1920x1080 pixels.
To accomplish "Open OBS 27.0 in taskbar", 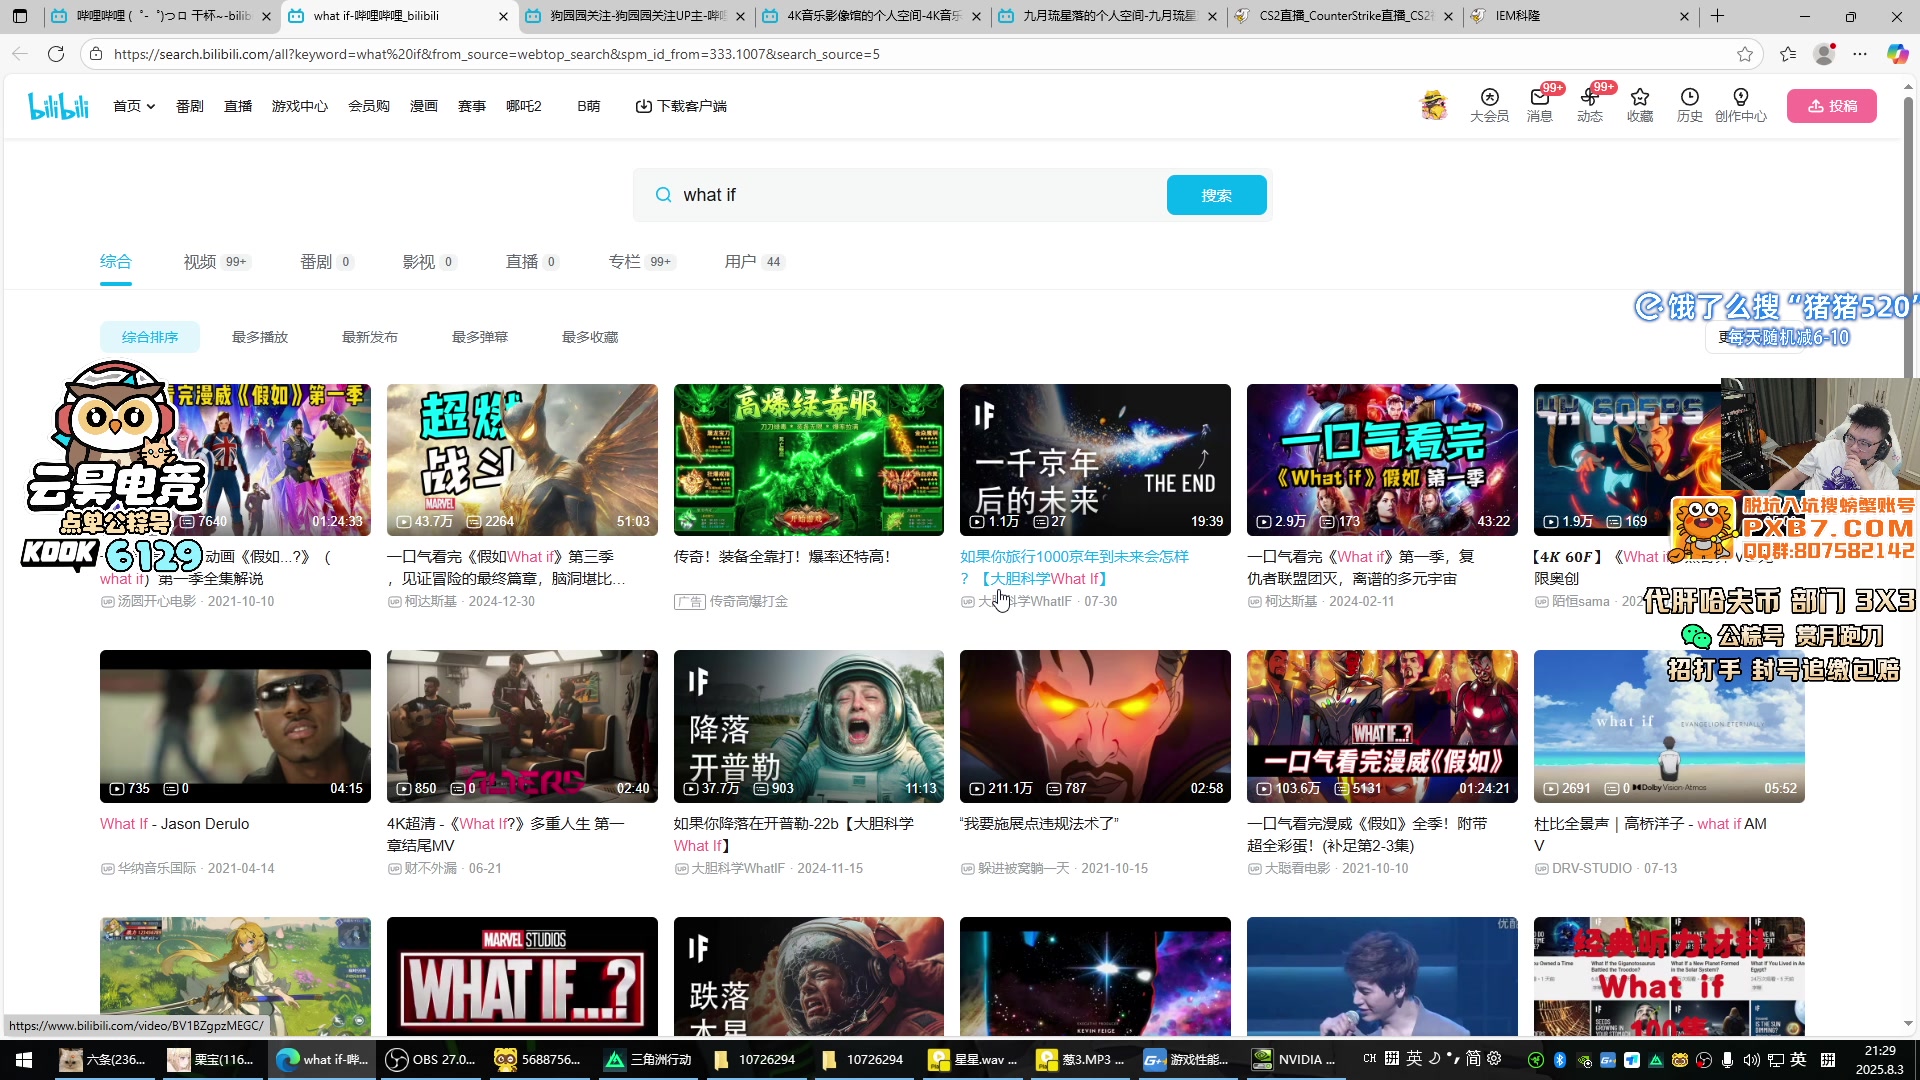I will coord(431,1060).
